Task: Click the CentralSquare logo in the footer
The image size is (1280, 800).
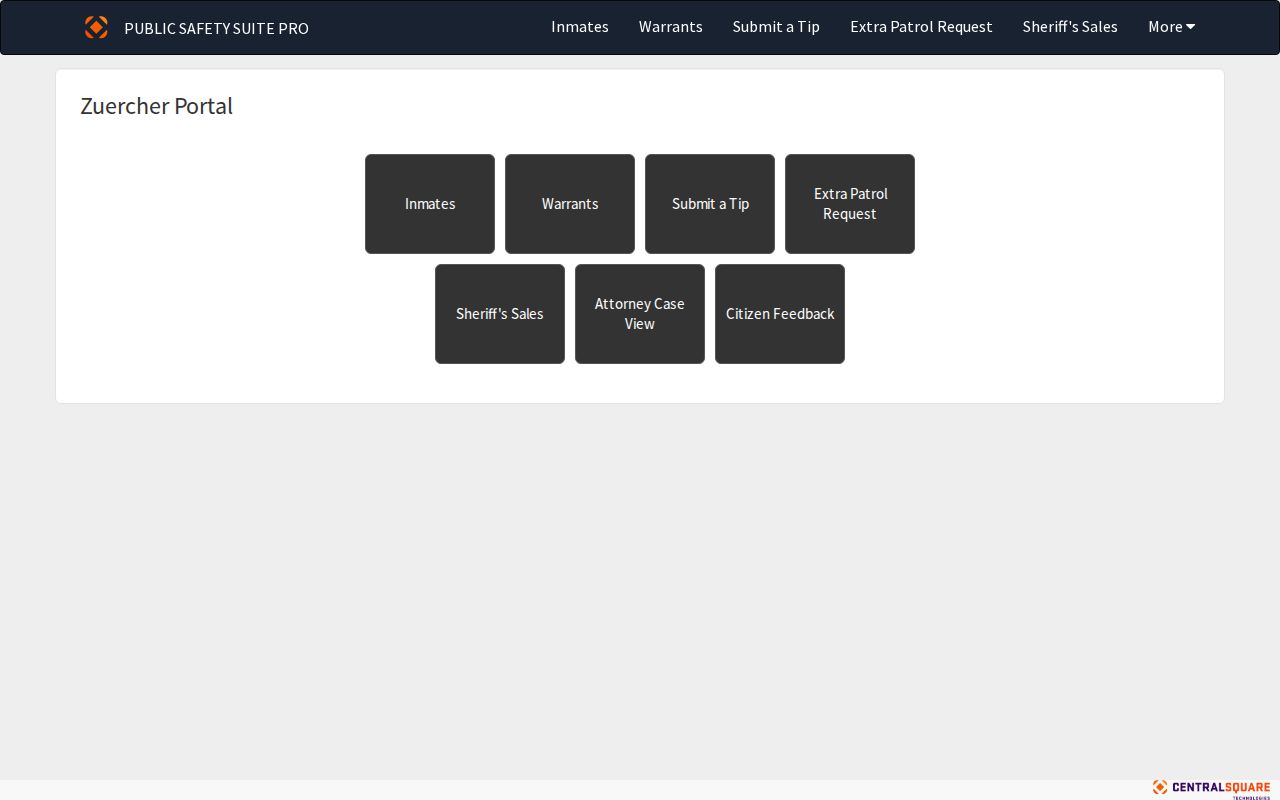Action: (1211, 789)
